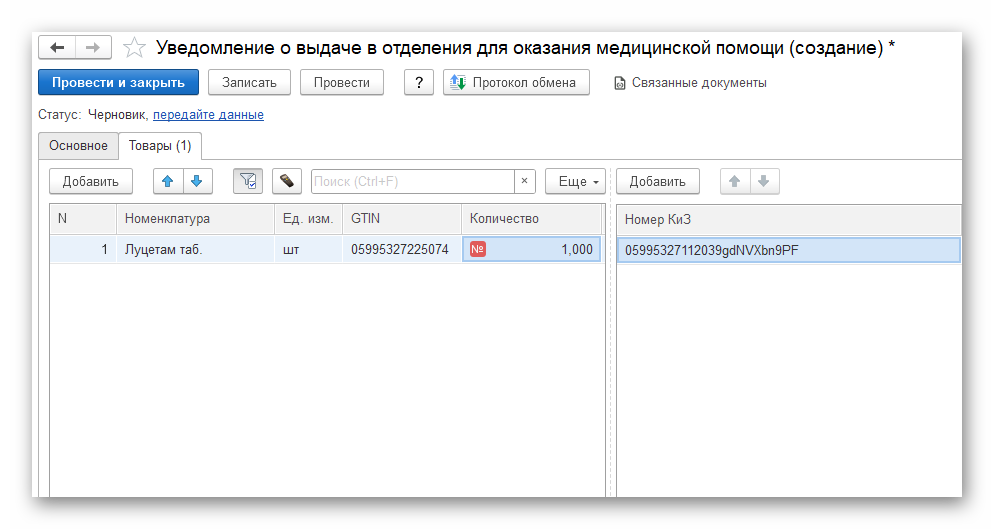
Task: Clear search with the × button
Action: click(x=524, y=181)
